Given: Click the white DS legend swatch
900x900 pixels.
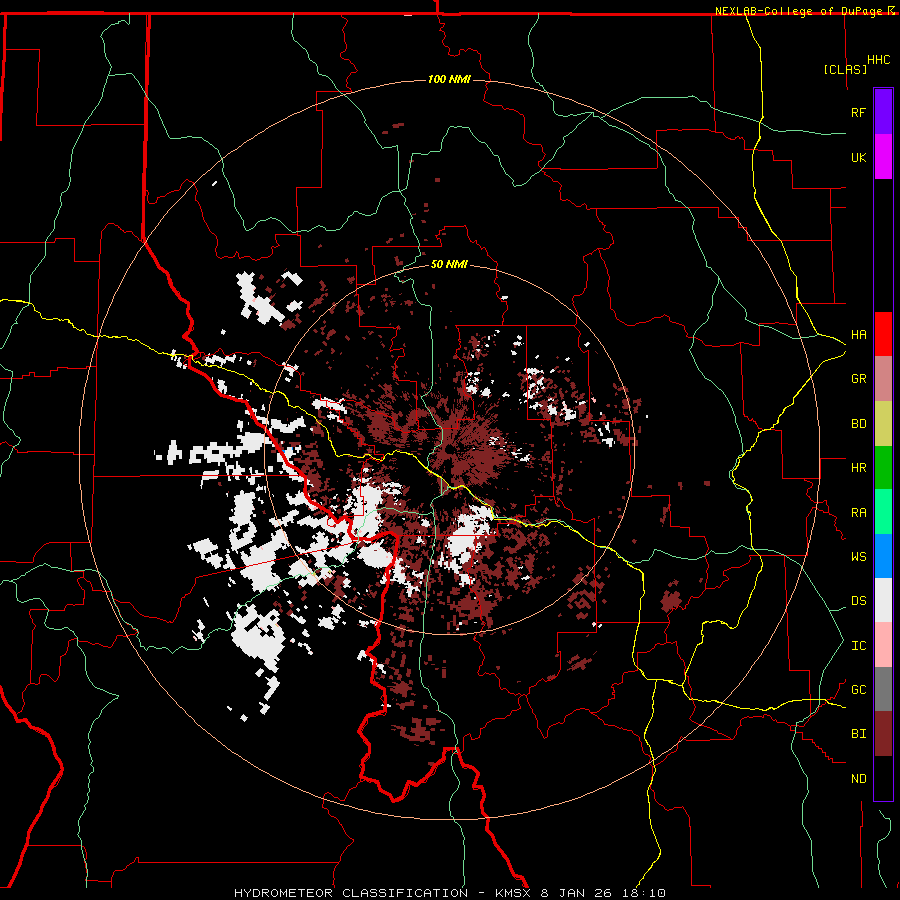Looking at the screenshot, I should tap(883, 601).
